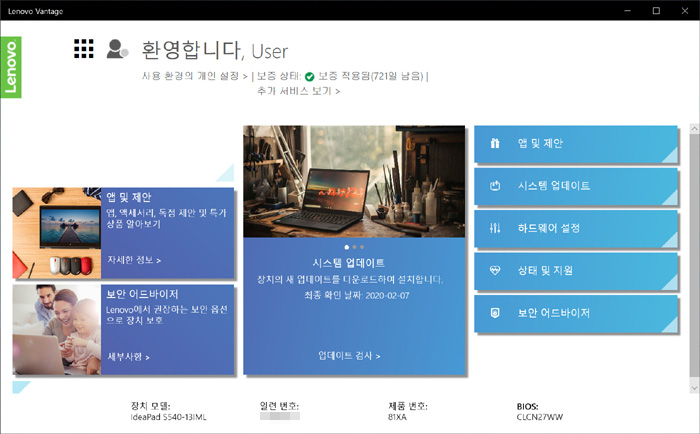Screen dimensions: 700x434
Task: Click the update icon beside 시스템 업데이트 tile
Action: [495, 186]
